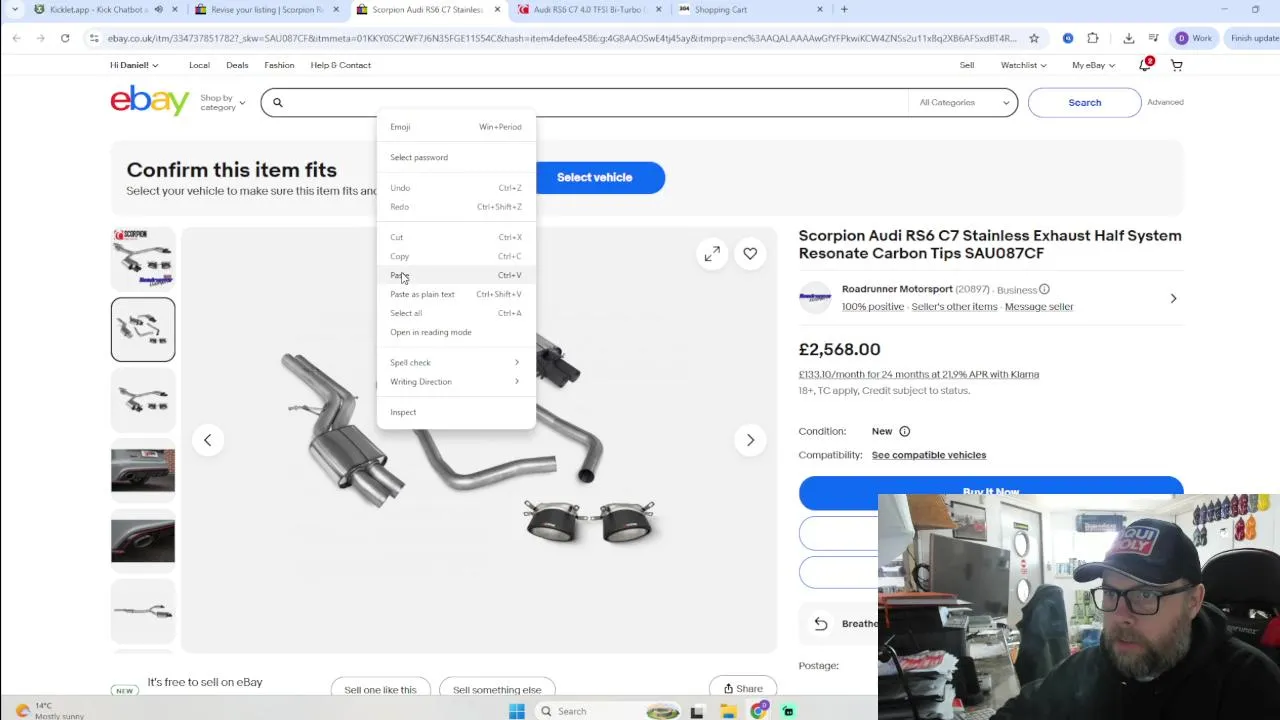
Task: Click the eBay Search button
Action: tap(1084, 102)
